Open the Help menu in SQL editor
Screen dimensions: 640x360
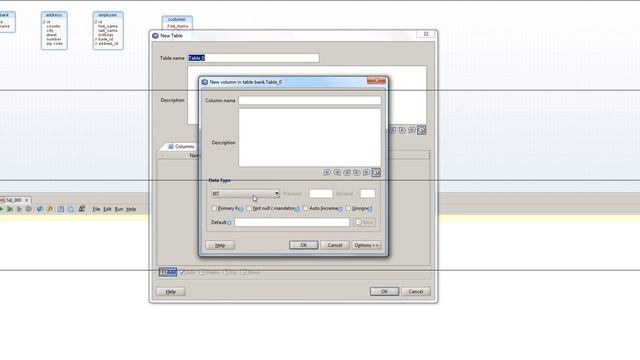131,209
